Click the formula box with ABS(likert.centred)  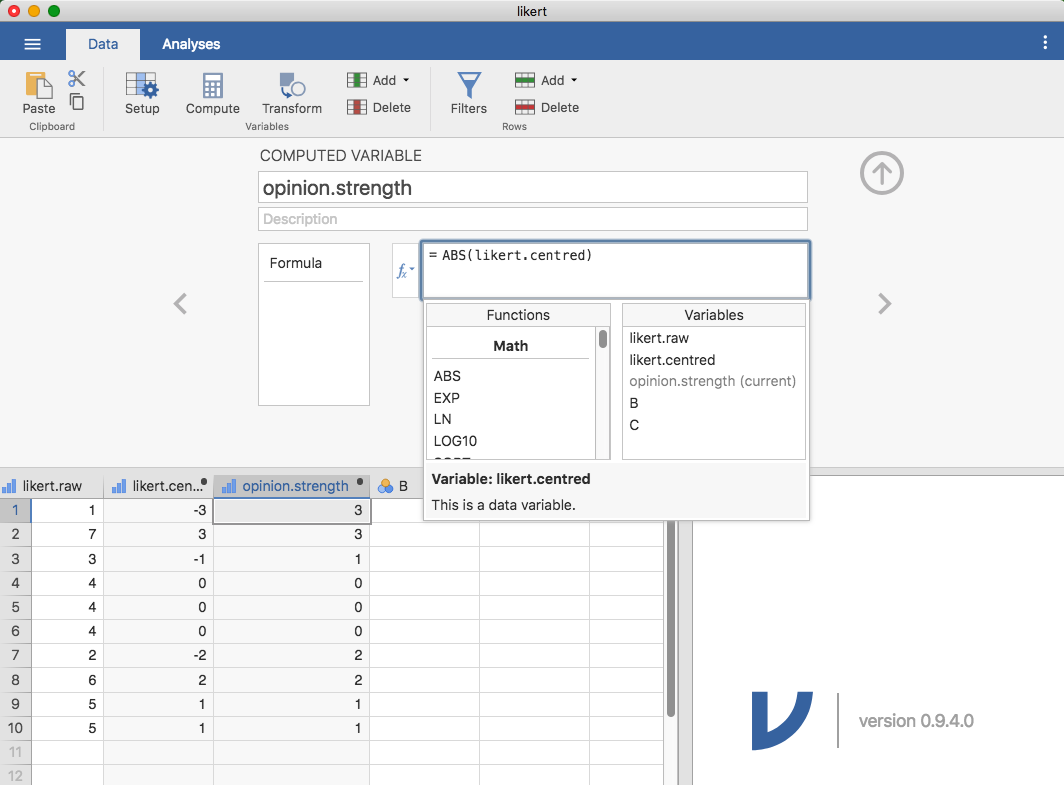[x=615, y=270]
